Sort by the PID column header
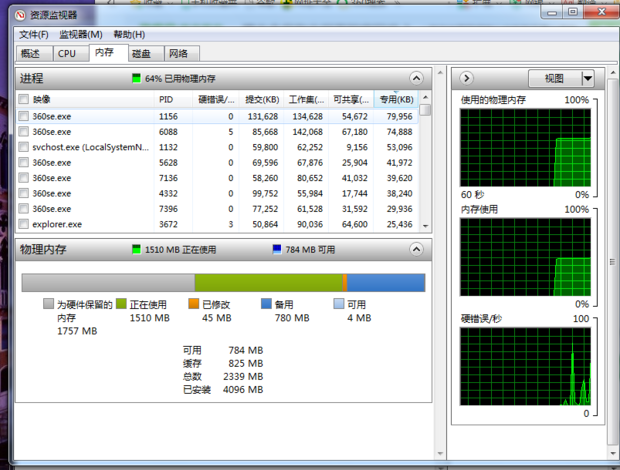This screenshot has width=620, height=470. [x=173, y=99]
